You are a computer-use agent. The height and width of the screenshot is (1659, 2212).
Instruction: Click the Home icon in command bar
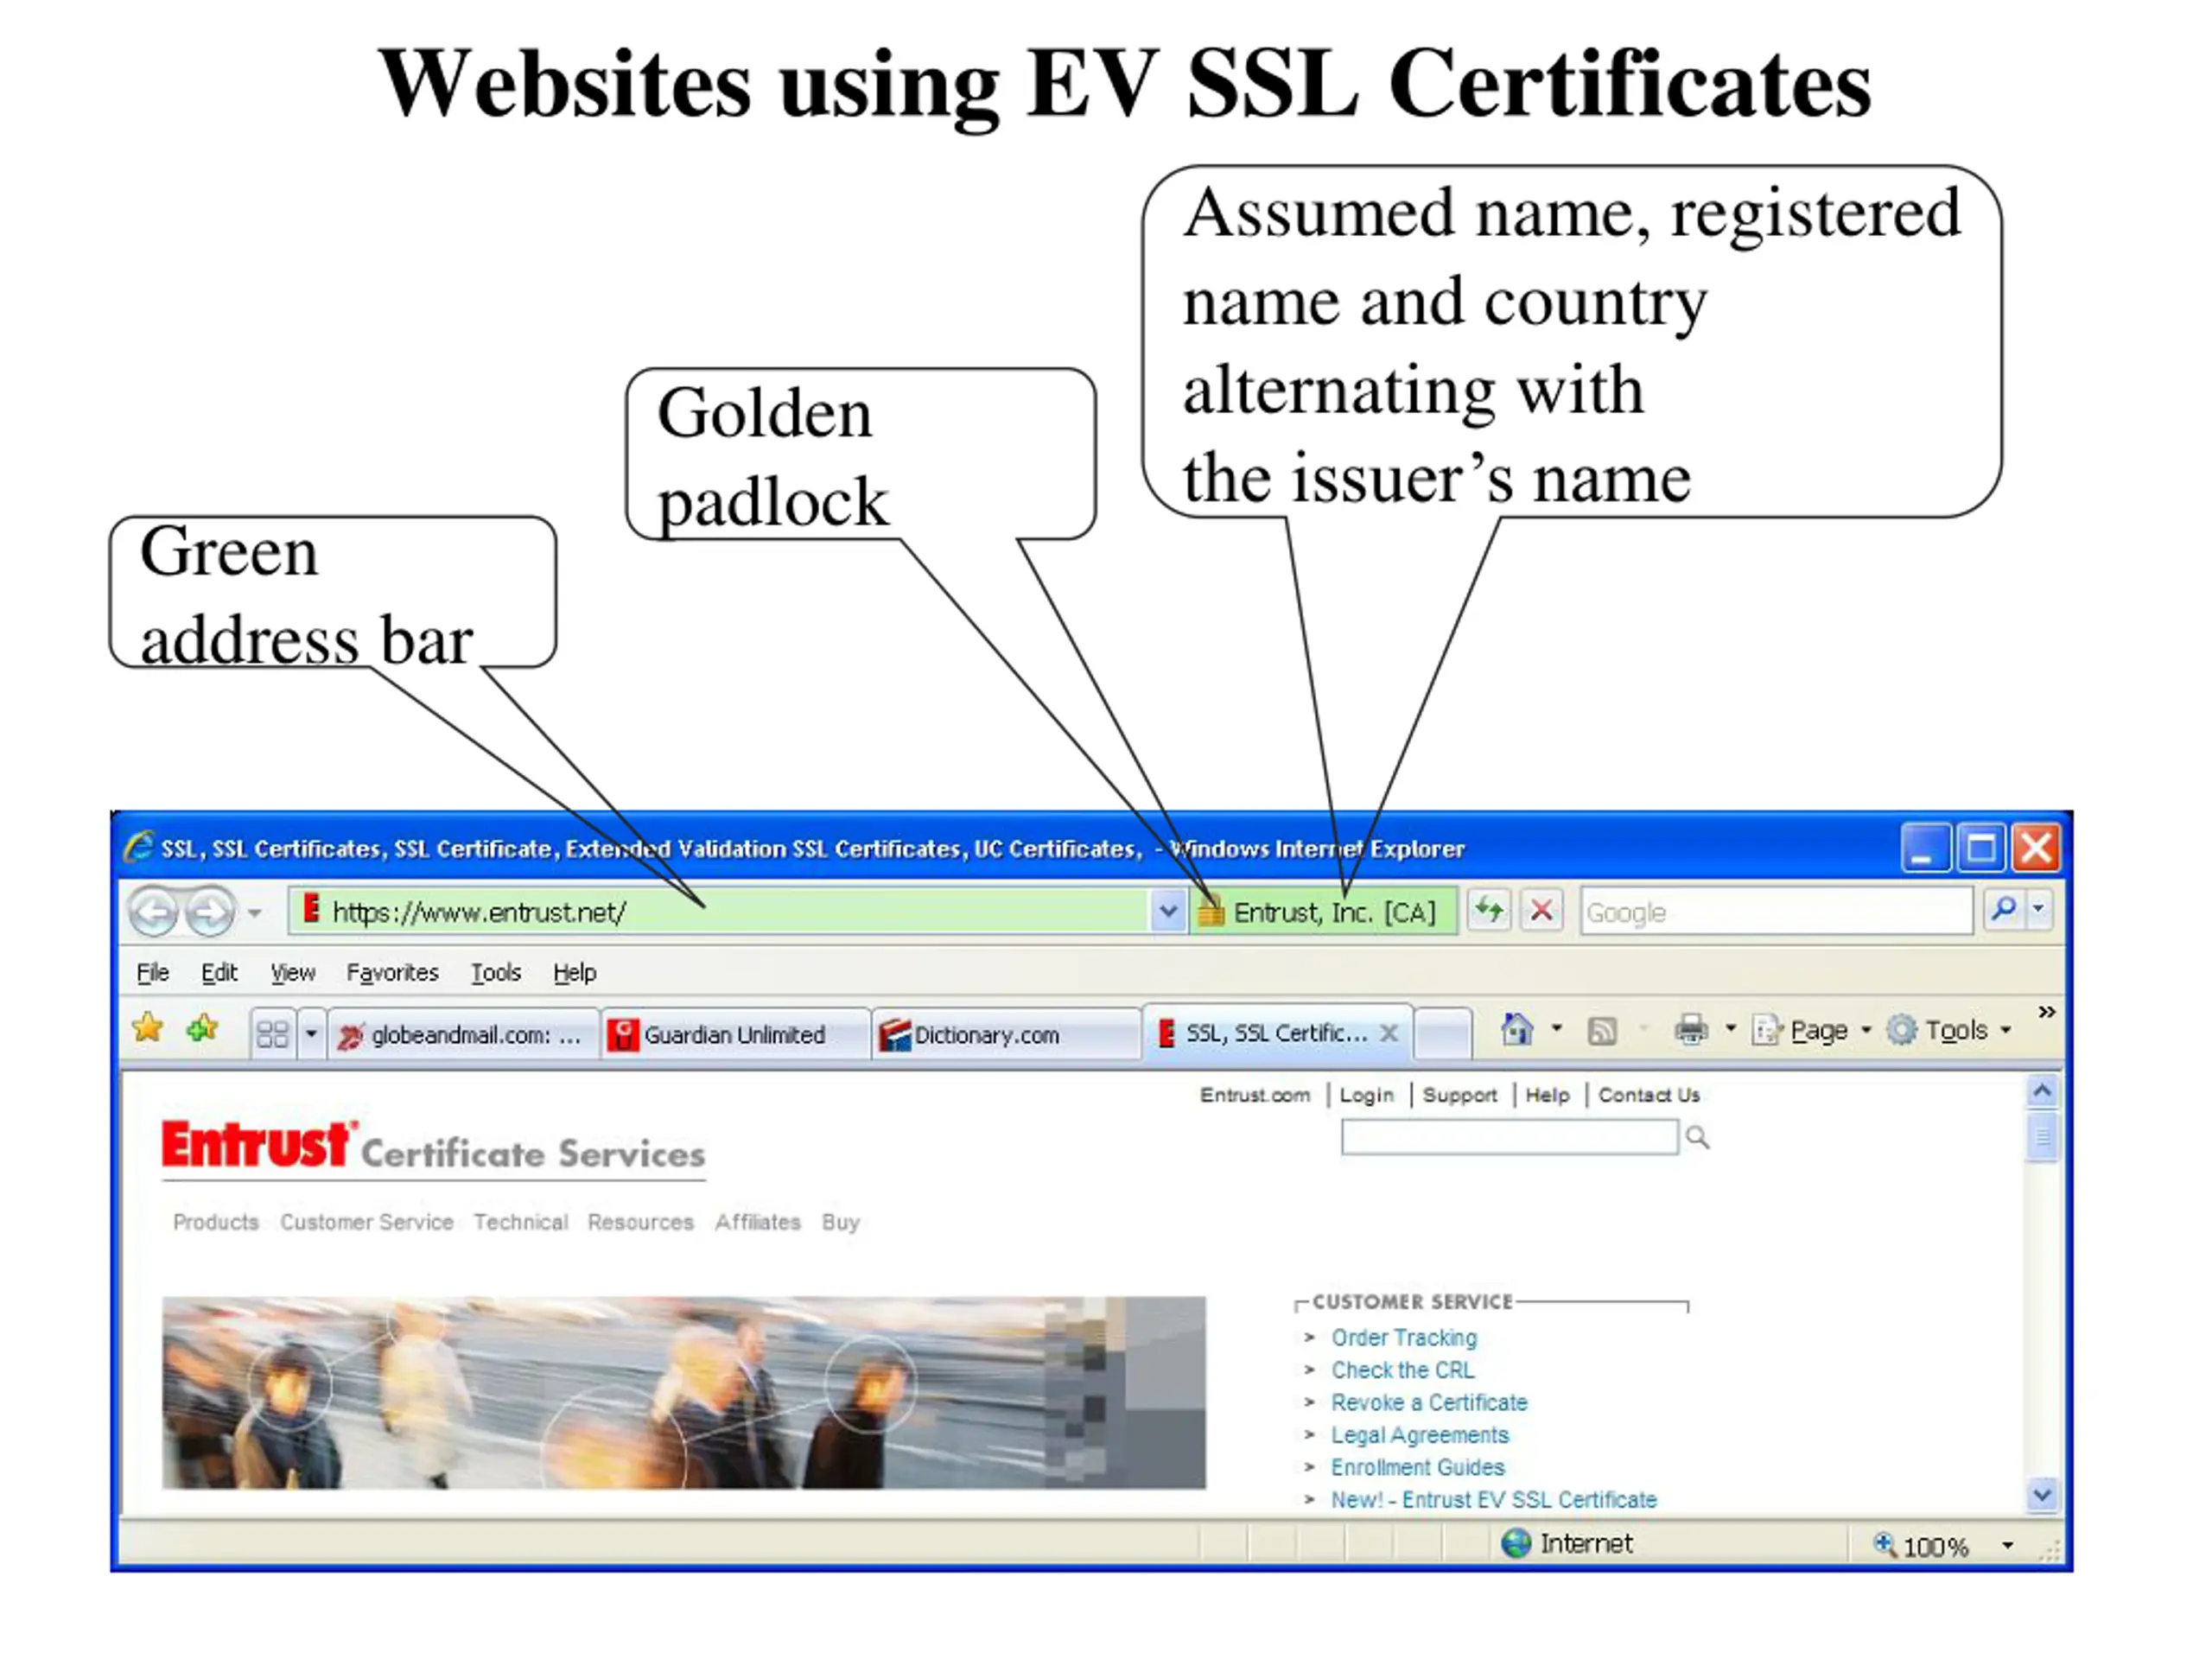(1518, 1029)
